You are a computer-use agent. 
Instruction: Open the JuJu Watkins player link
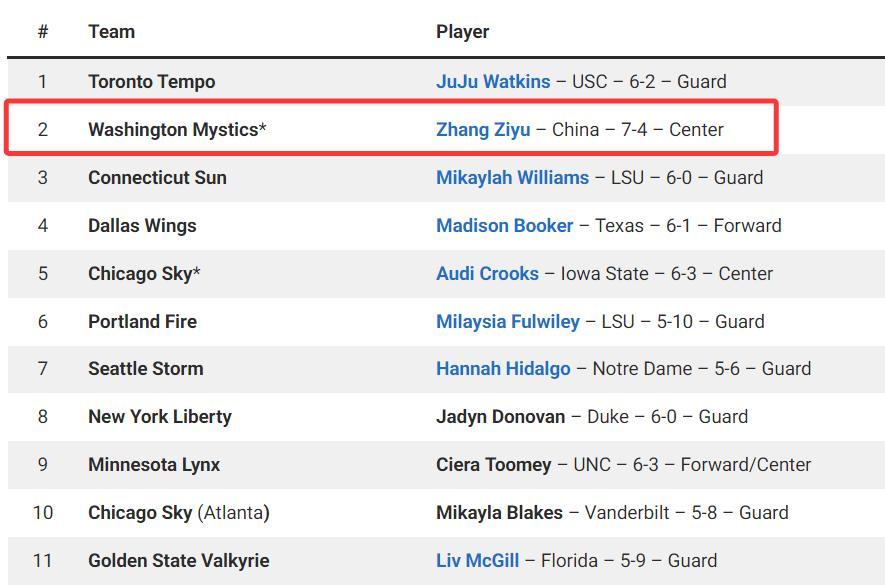(492, 82)
